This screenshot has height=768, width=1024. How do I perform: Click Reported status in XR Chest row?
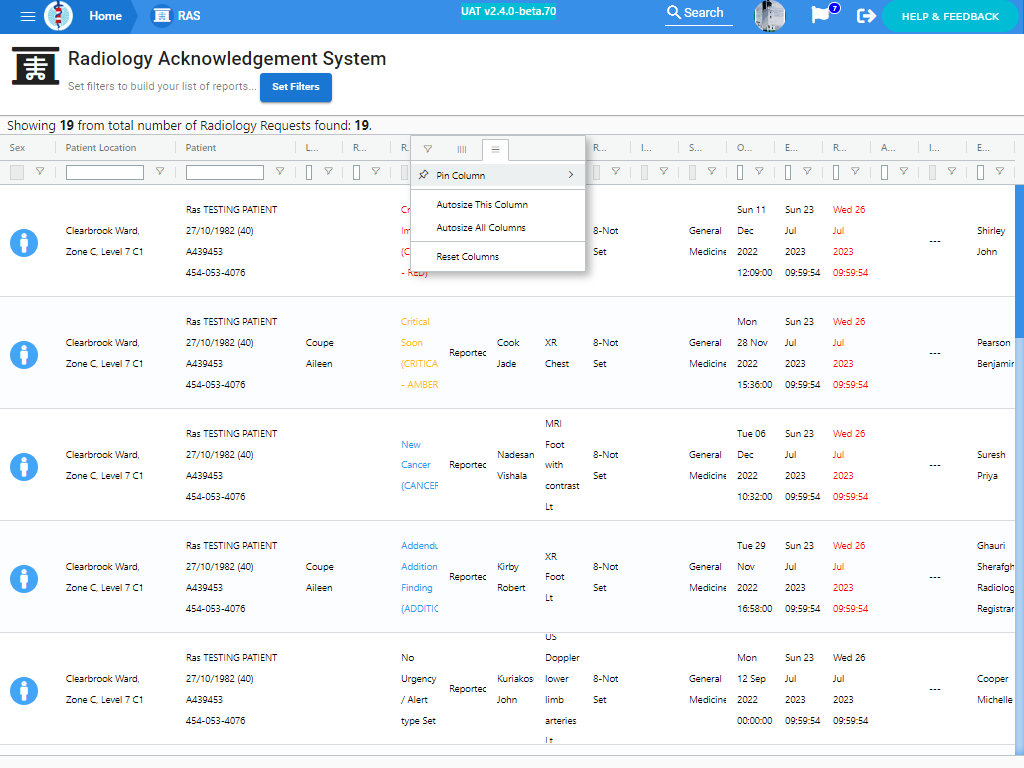[x=468, y=353]
